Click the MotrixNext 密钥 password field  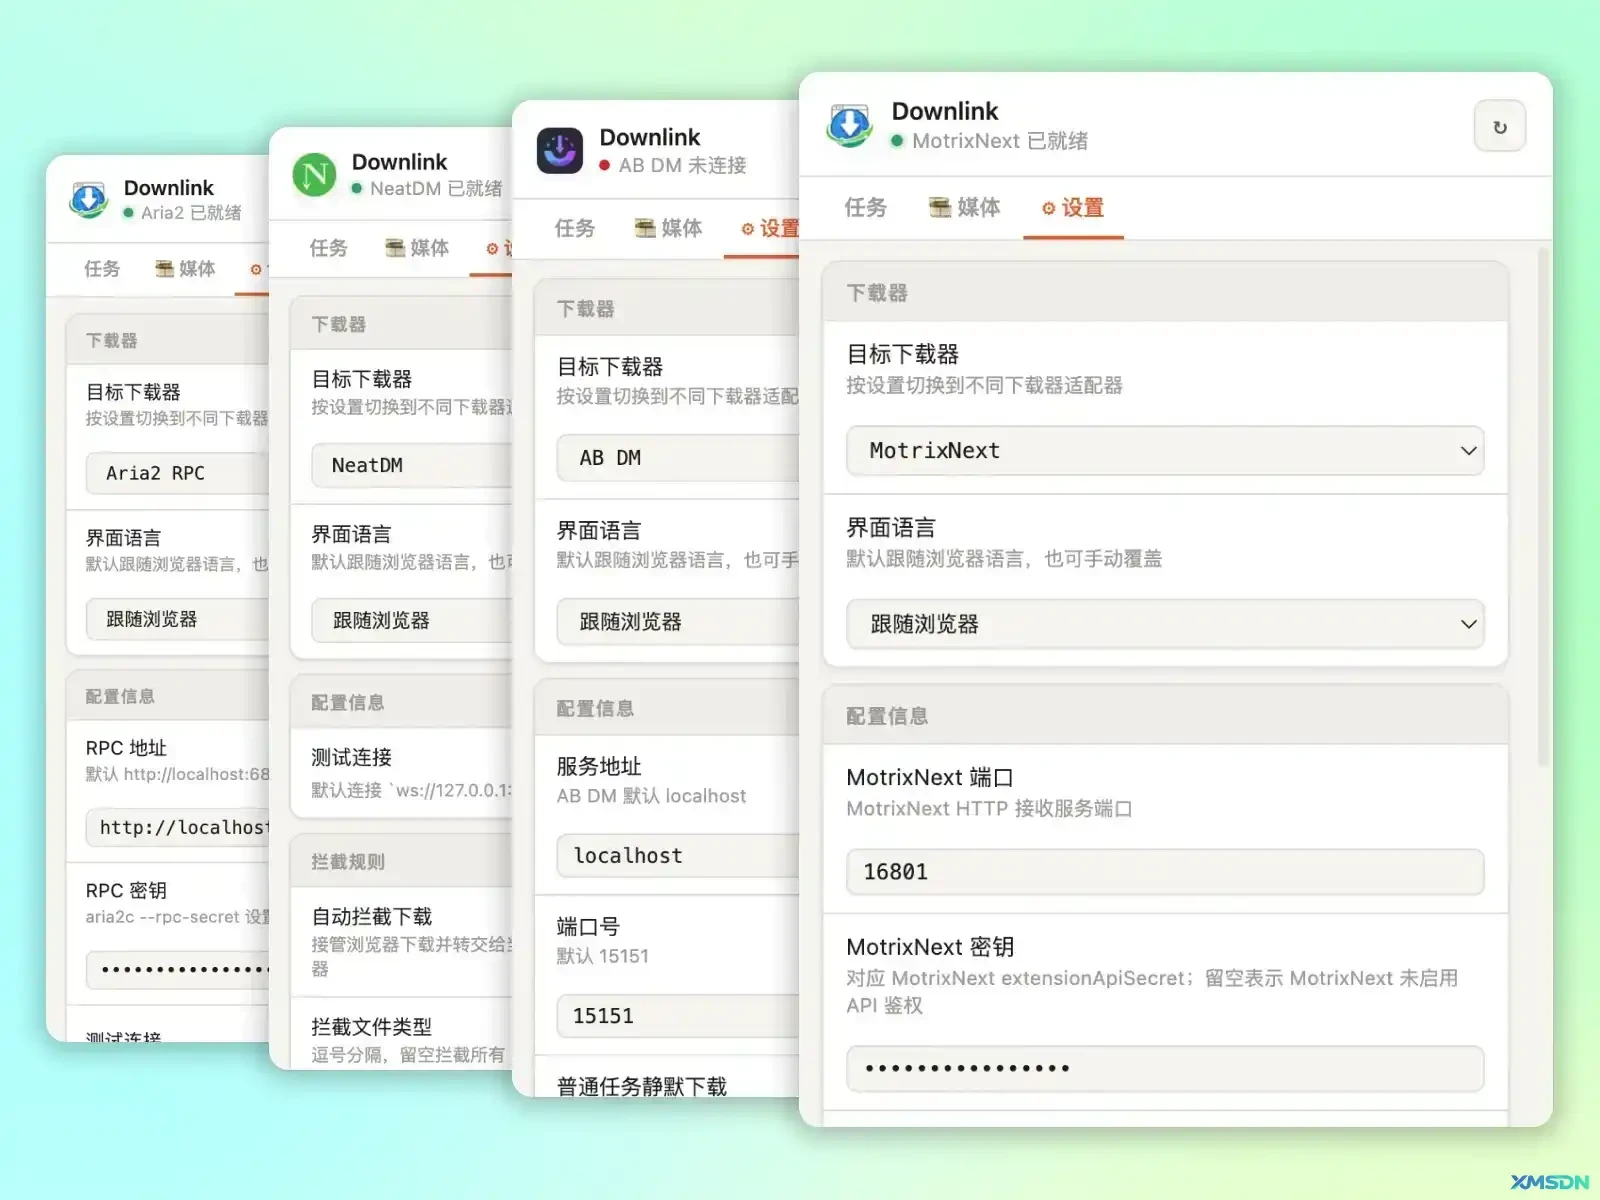1165,1069
